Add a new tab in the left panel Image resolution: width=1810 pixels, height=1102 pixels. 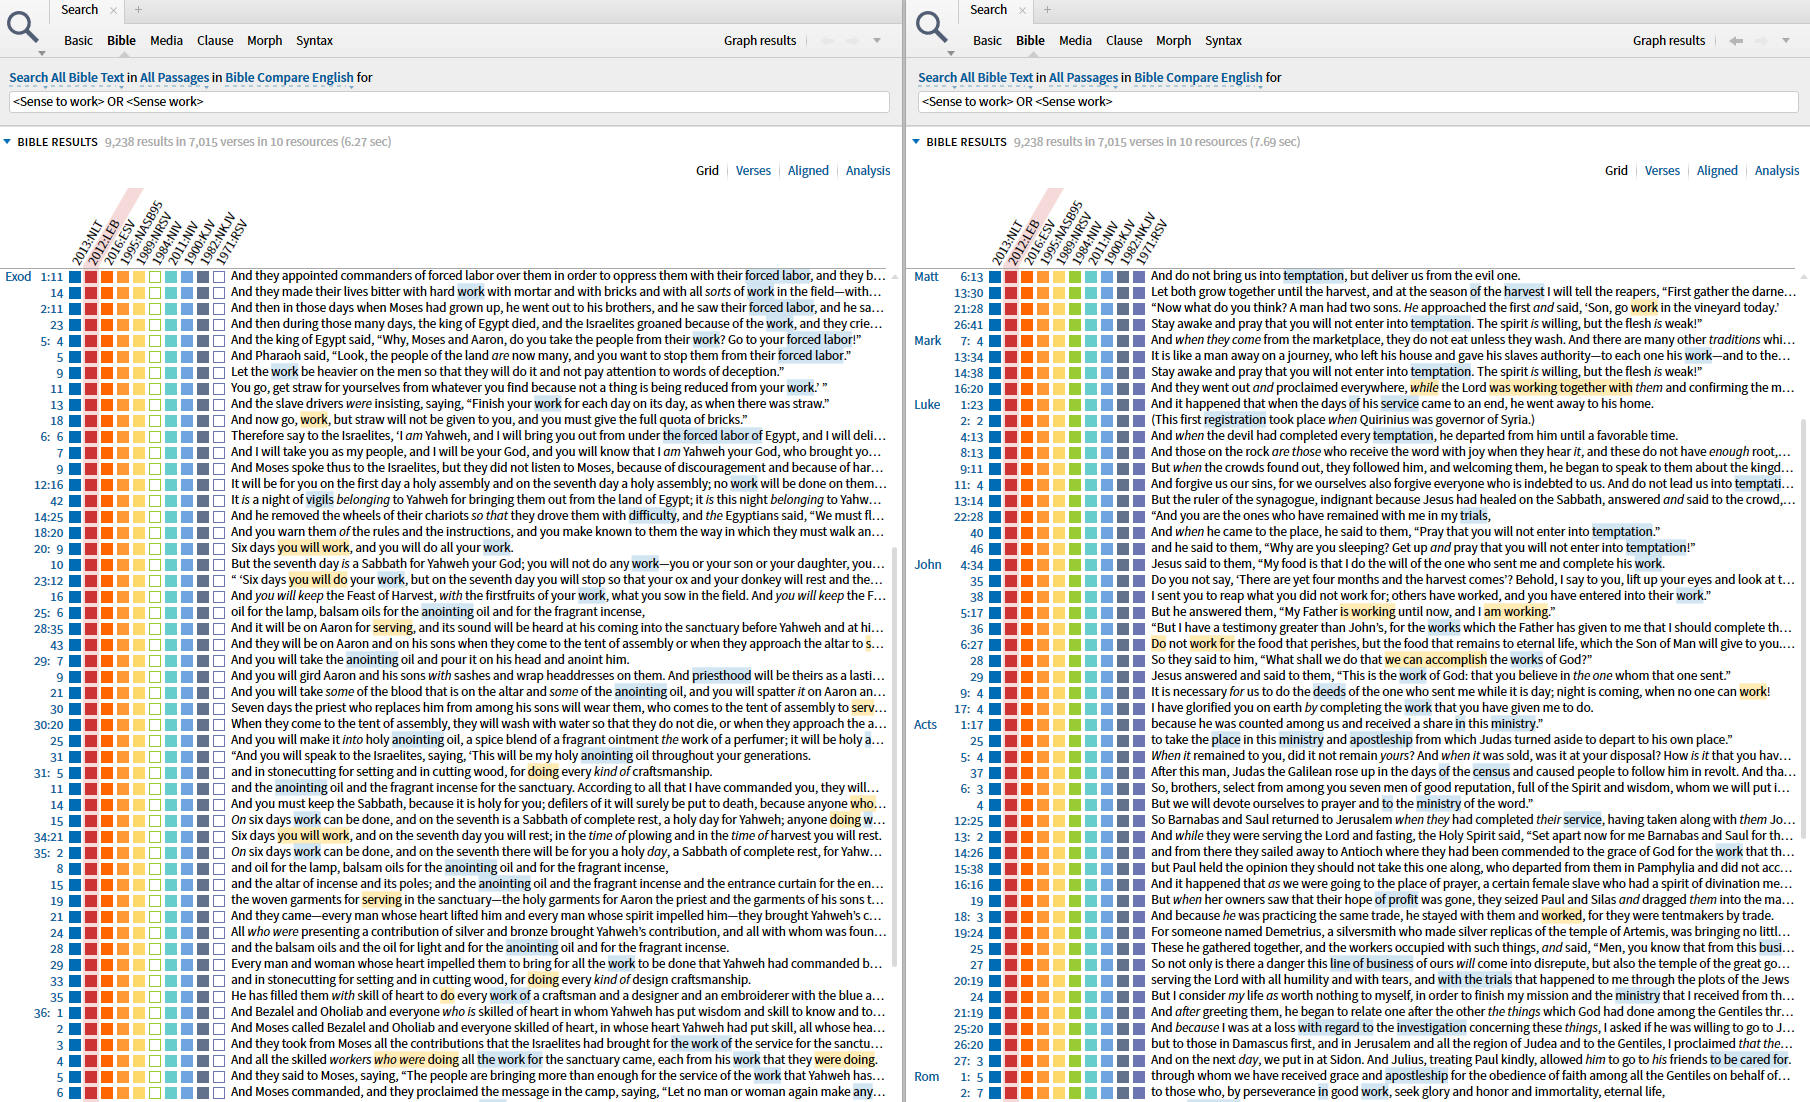138,10
